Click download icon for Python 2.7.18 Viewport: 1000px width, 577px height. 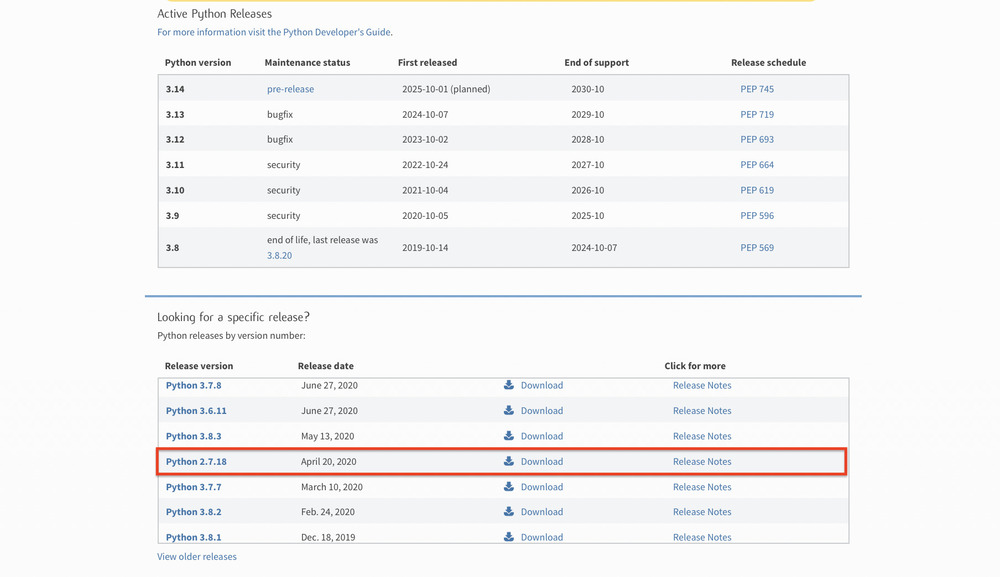[509, 461]
